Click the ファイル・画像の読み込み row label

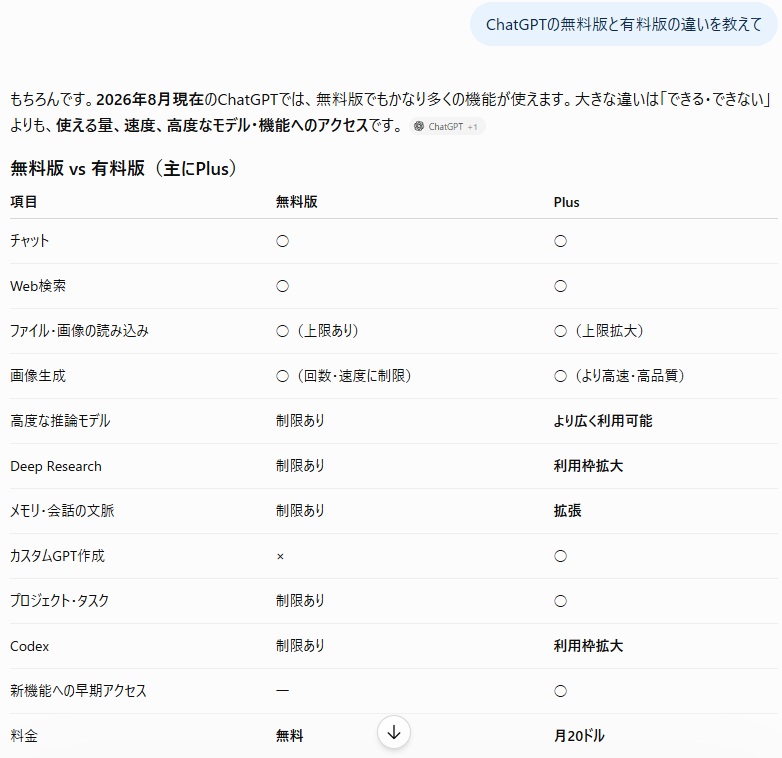tap(79, 331)
